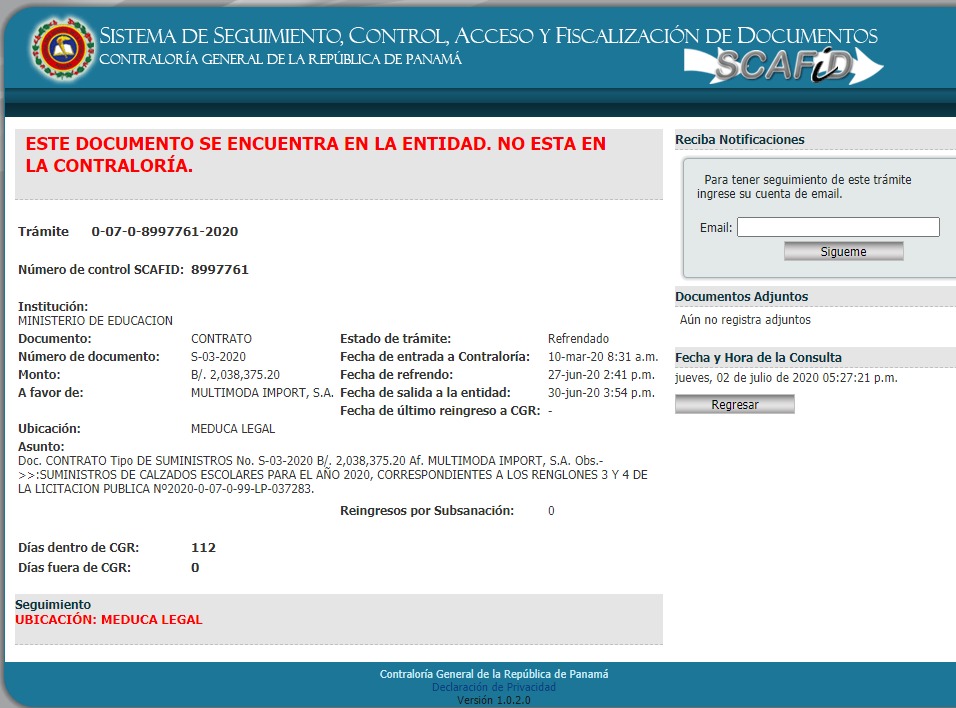This screenshot has height=708, width=956.
Task: Click the Seguimiento section label
Action: pyautogui.click(x=53, y=604)
